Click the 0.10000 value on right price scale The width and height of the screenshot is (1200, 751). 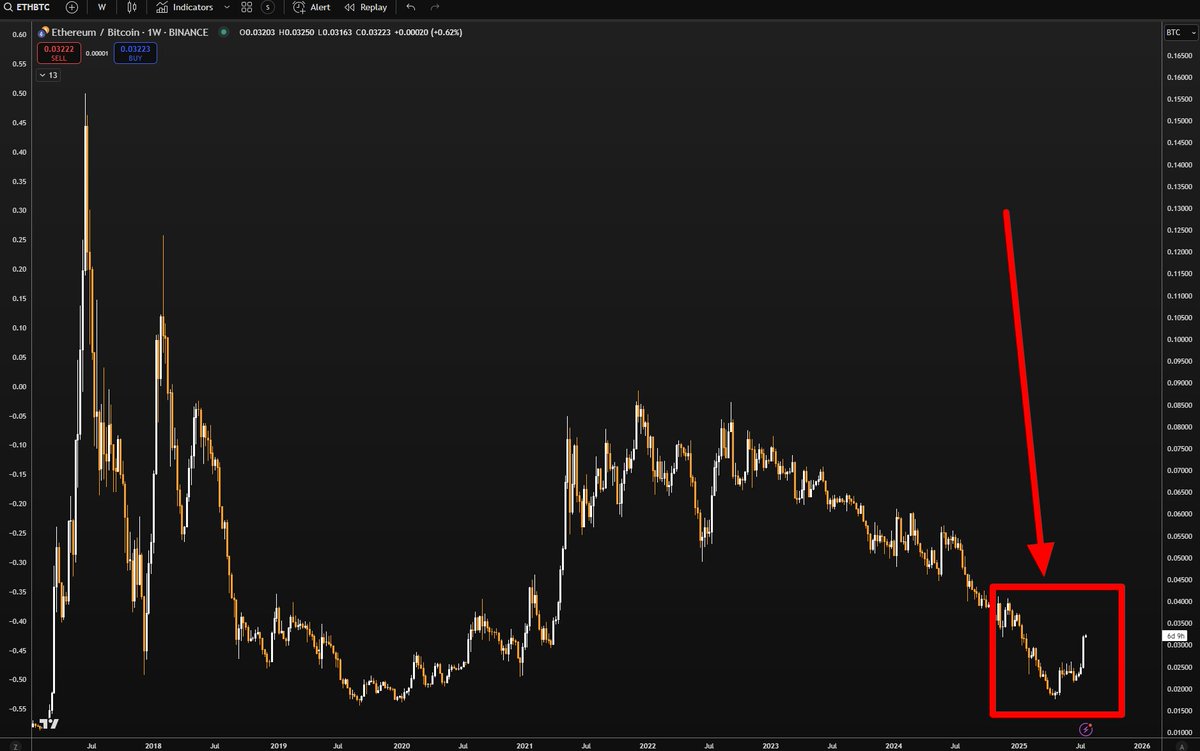[x=1179, y=340]
